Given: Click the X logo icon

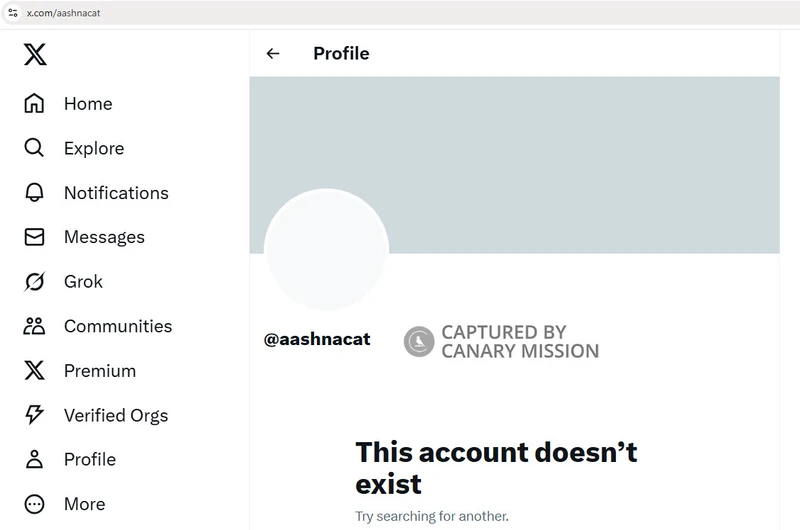Looking at the screenshot, I should 35,55.
